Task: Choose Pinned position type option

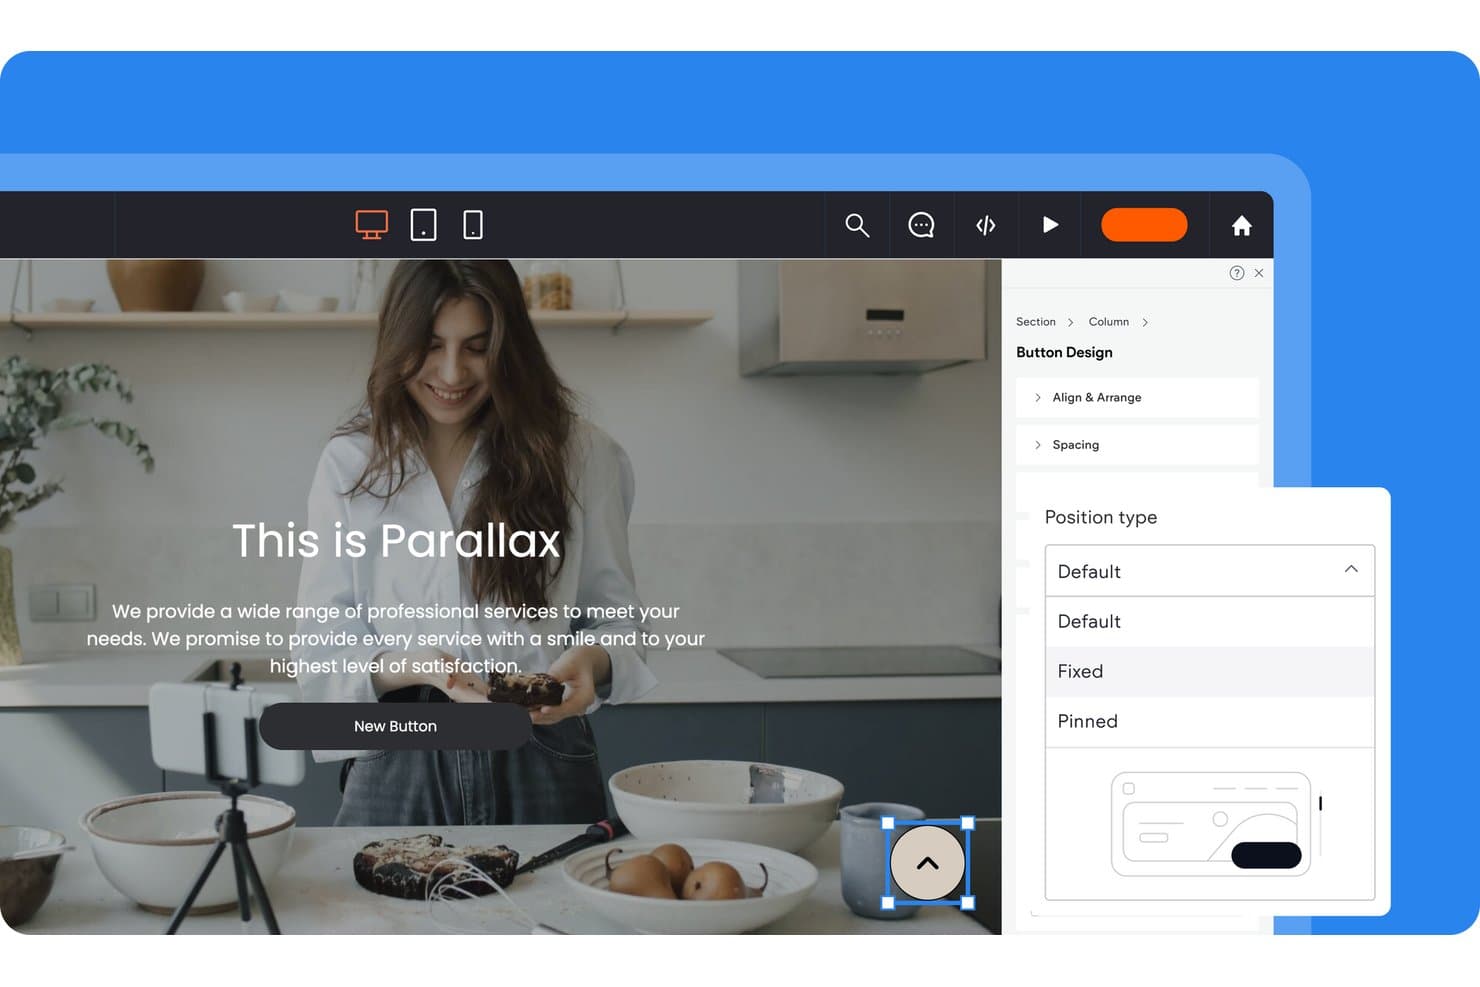Action: click(1210, 722)
